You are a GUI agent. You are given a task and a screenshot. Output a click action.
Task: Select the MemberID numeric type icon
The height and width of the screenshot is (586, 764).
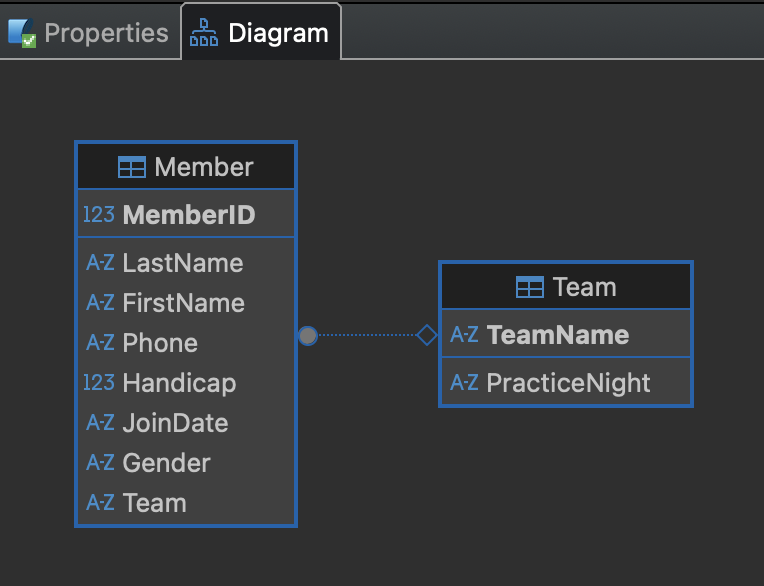(x=99, y=214)
